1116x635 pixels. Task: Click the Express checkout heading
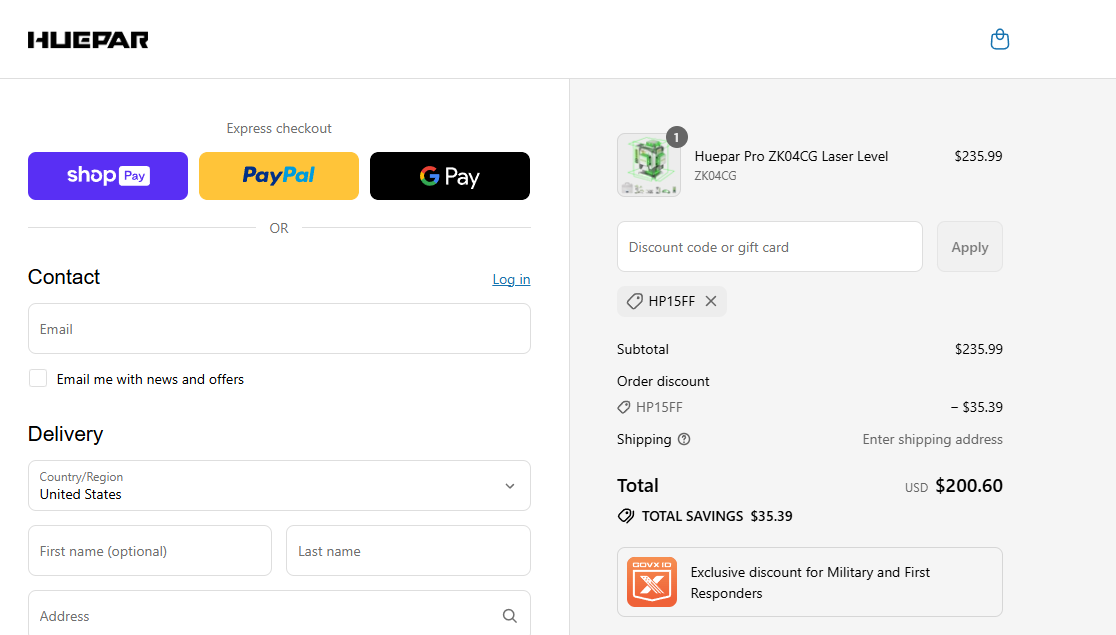coord(279,128)
